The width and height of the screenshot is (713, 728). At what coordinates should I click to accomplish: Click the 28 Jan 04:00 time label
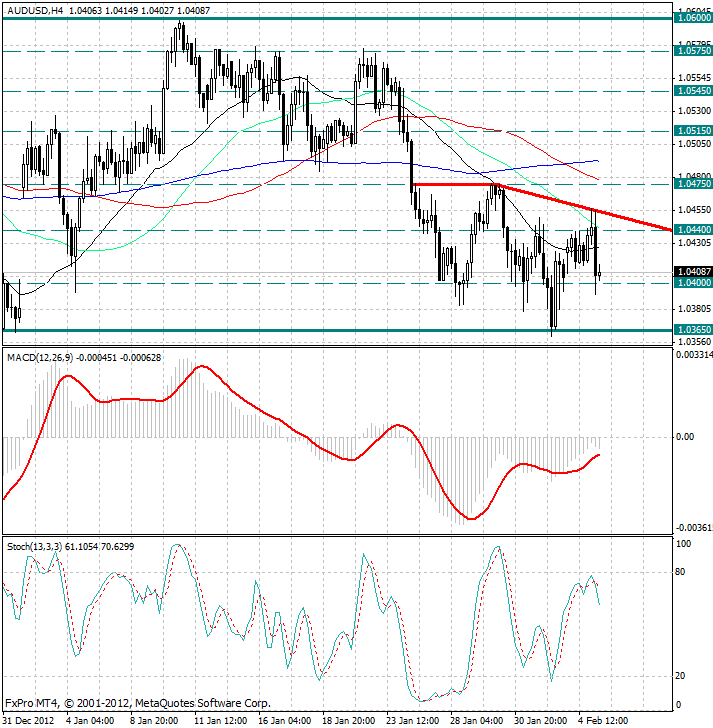474,719
